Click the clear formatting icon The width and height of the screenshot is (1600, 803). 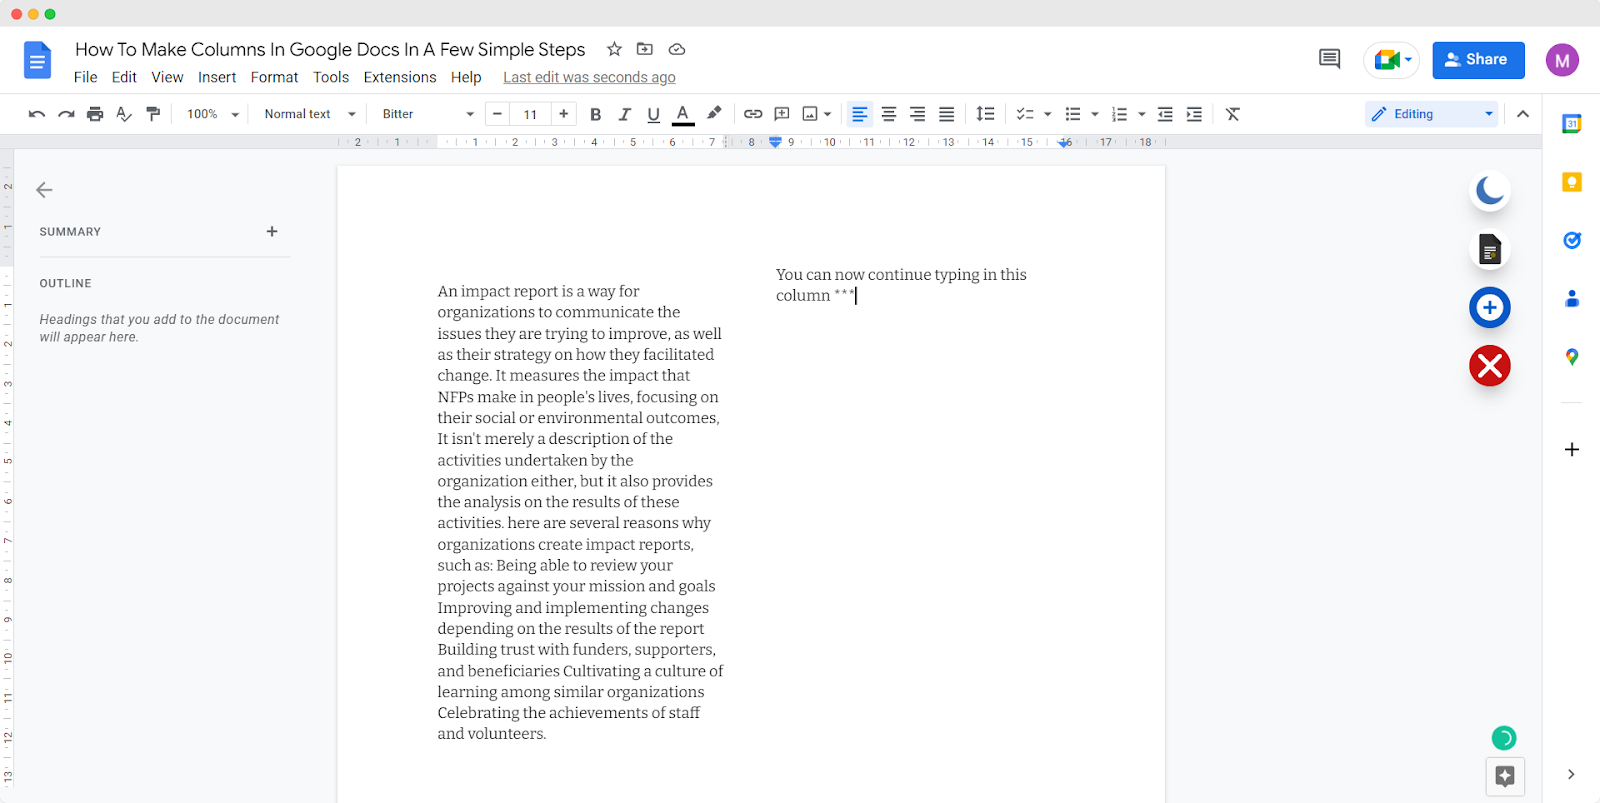tap(1233, 114)
